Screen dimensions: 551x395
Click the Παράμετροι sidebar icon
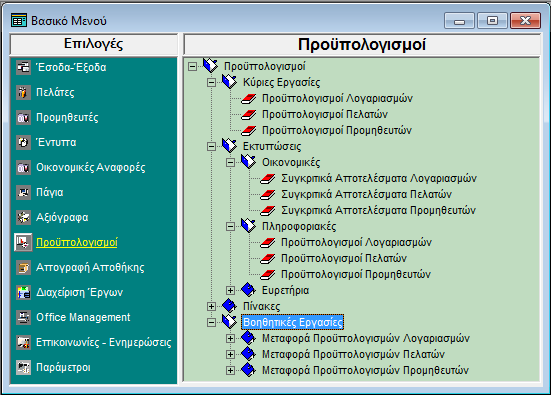[x=23, y=367]
